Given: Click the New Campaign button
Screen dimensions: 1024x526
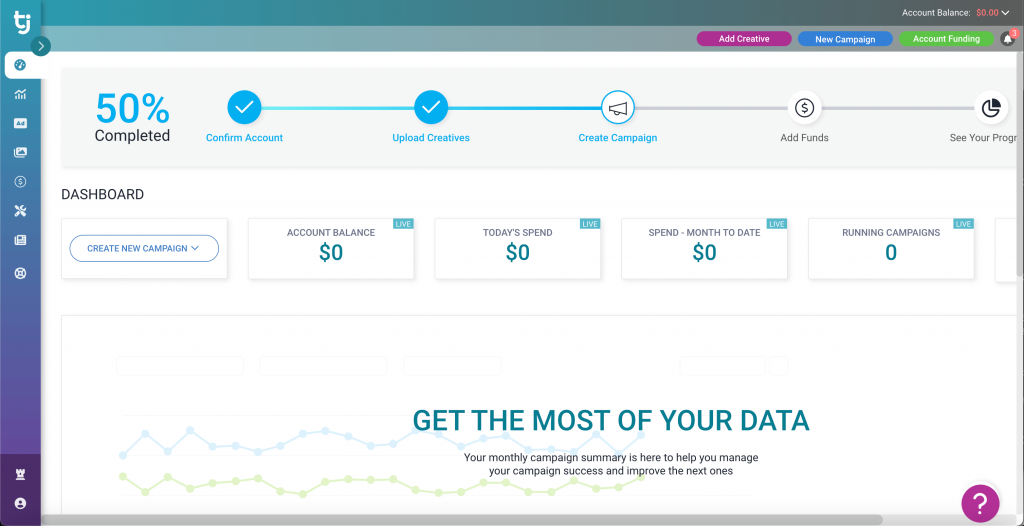Looking at the screenshot, I should [845, 39].
